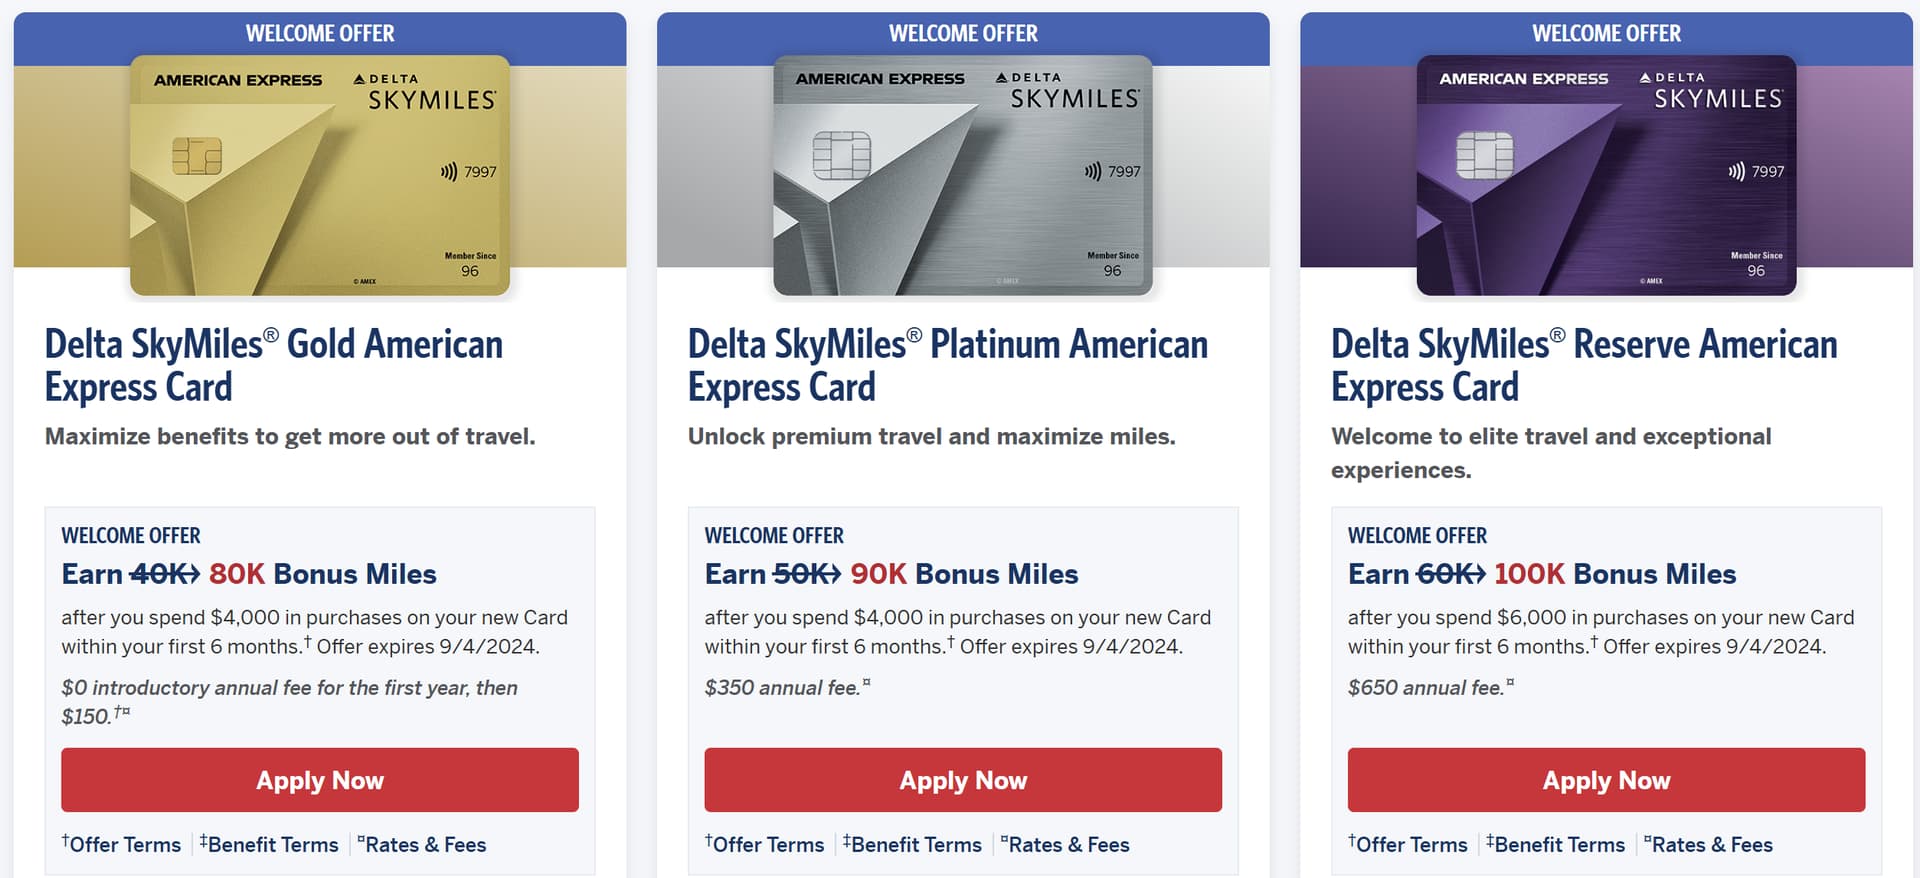The image size is (1920, 878).
Task: Apply now for the Platinum card
Action: 963,780
